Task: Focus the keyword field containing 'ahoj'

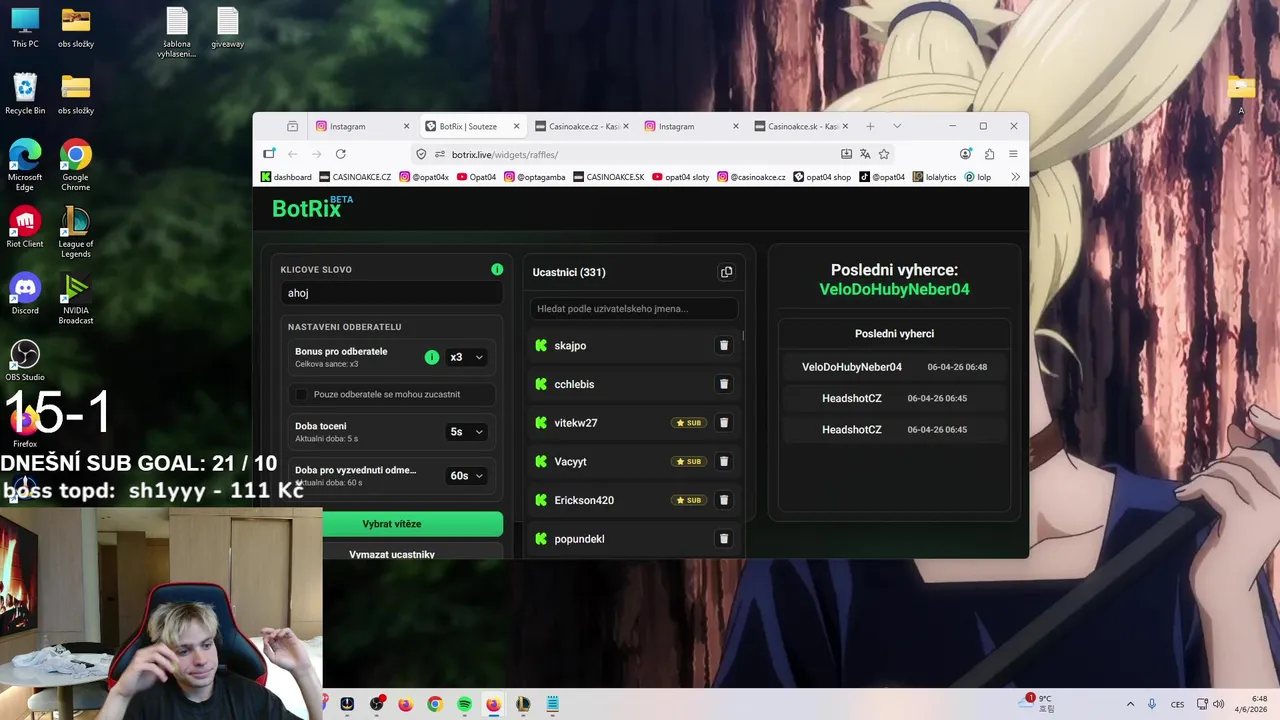Action: (x=391, y=293)
